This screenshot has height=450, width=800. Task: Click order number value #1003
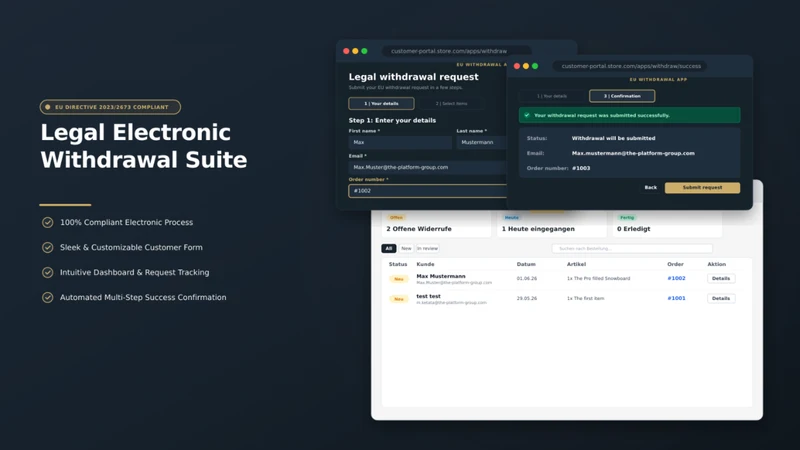pos(581,168)
